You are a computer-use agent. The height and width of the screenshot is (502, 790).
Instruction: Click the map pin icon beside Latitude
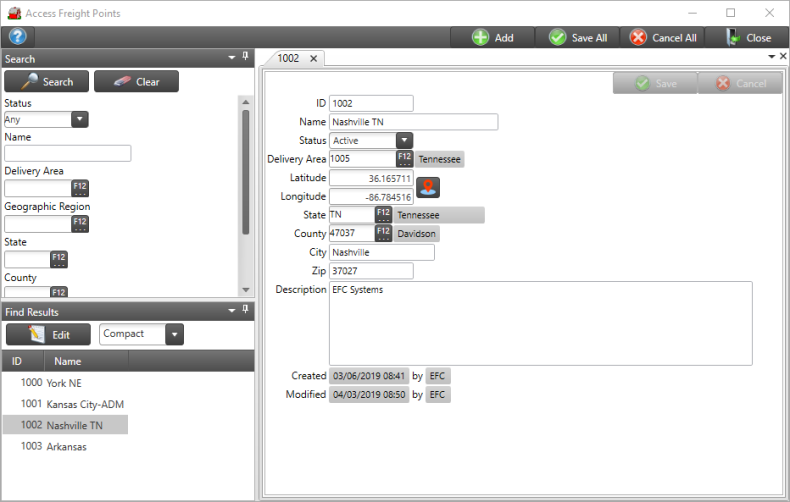(428, 186)
